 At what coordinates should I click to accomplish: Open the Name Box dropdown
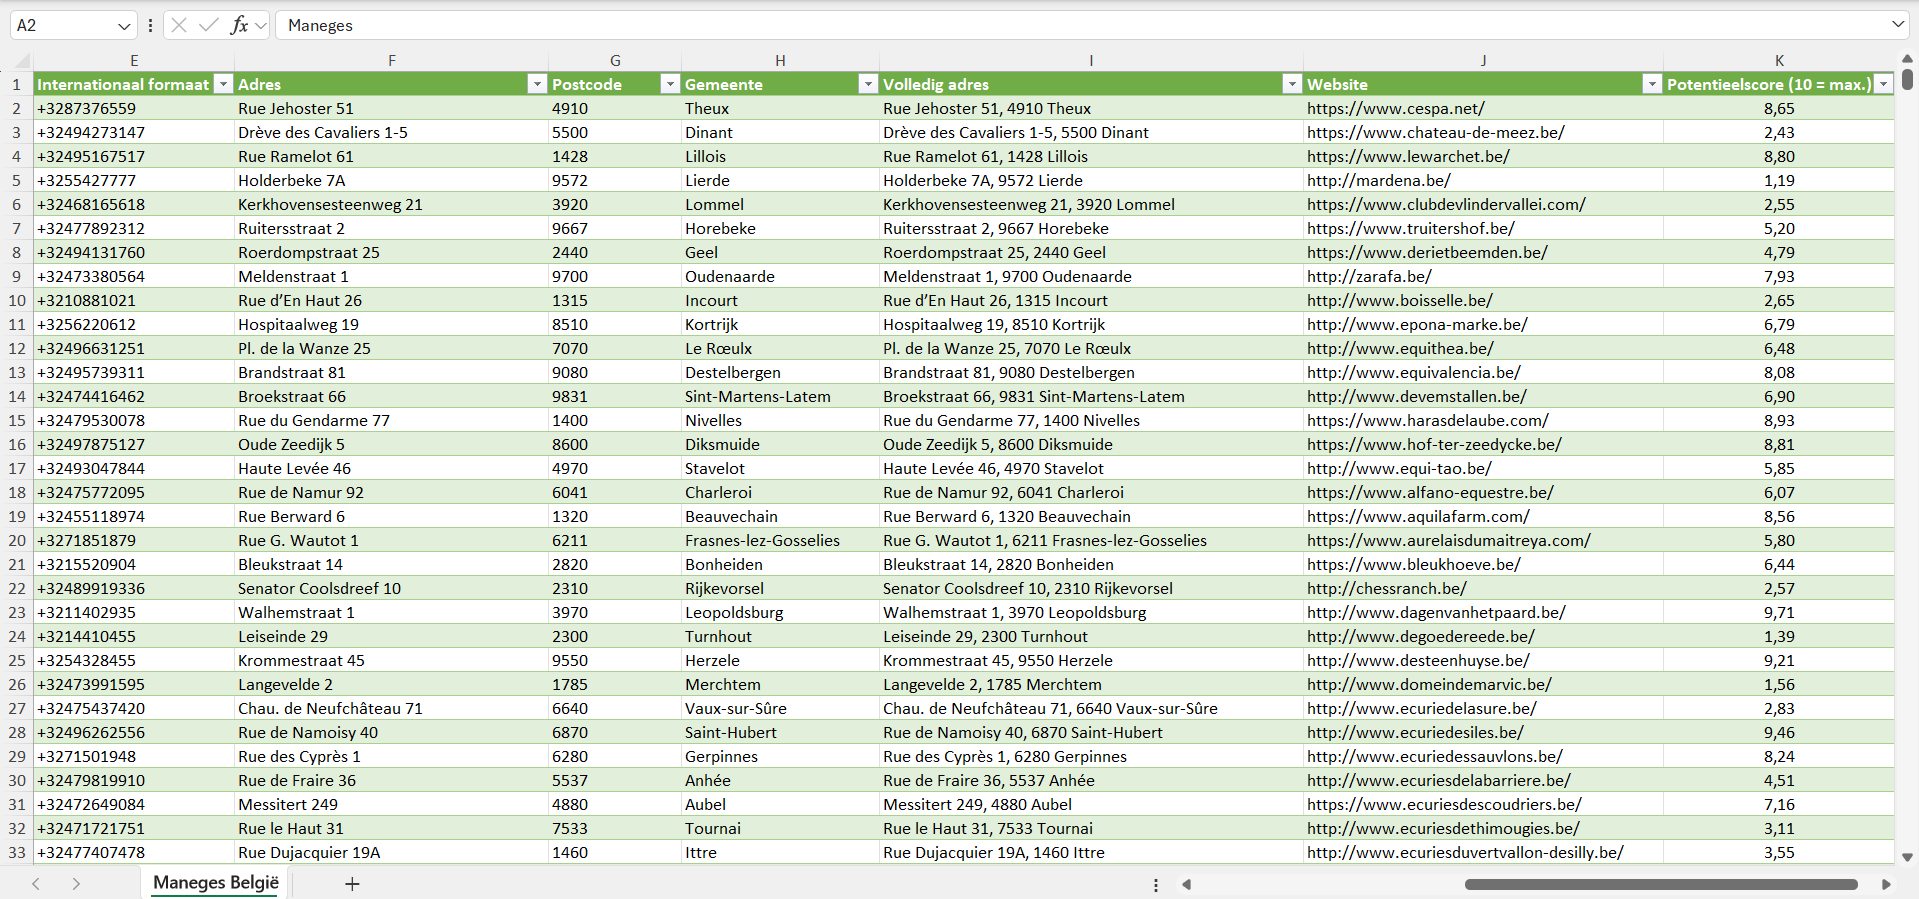[x=124, y=26]
